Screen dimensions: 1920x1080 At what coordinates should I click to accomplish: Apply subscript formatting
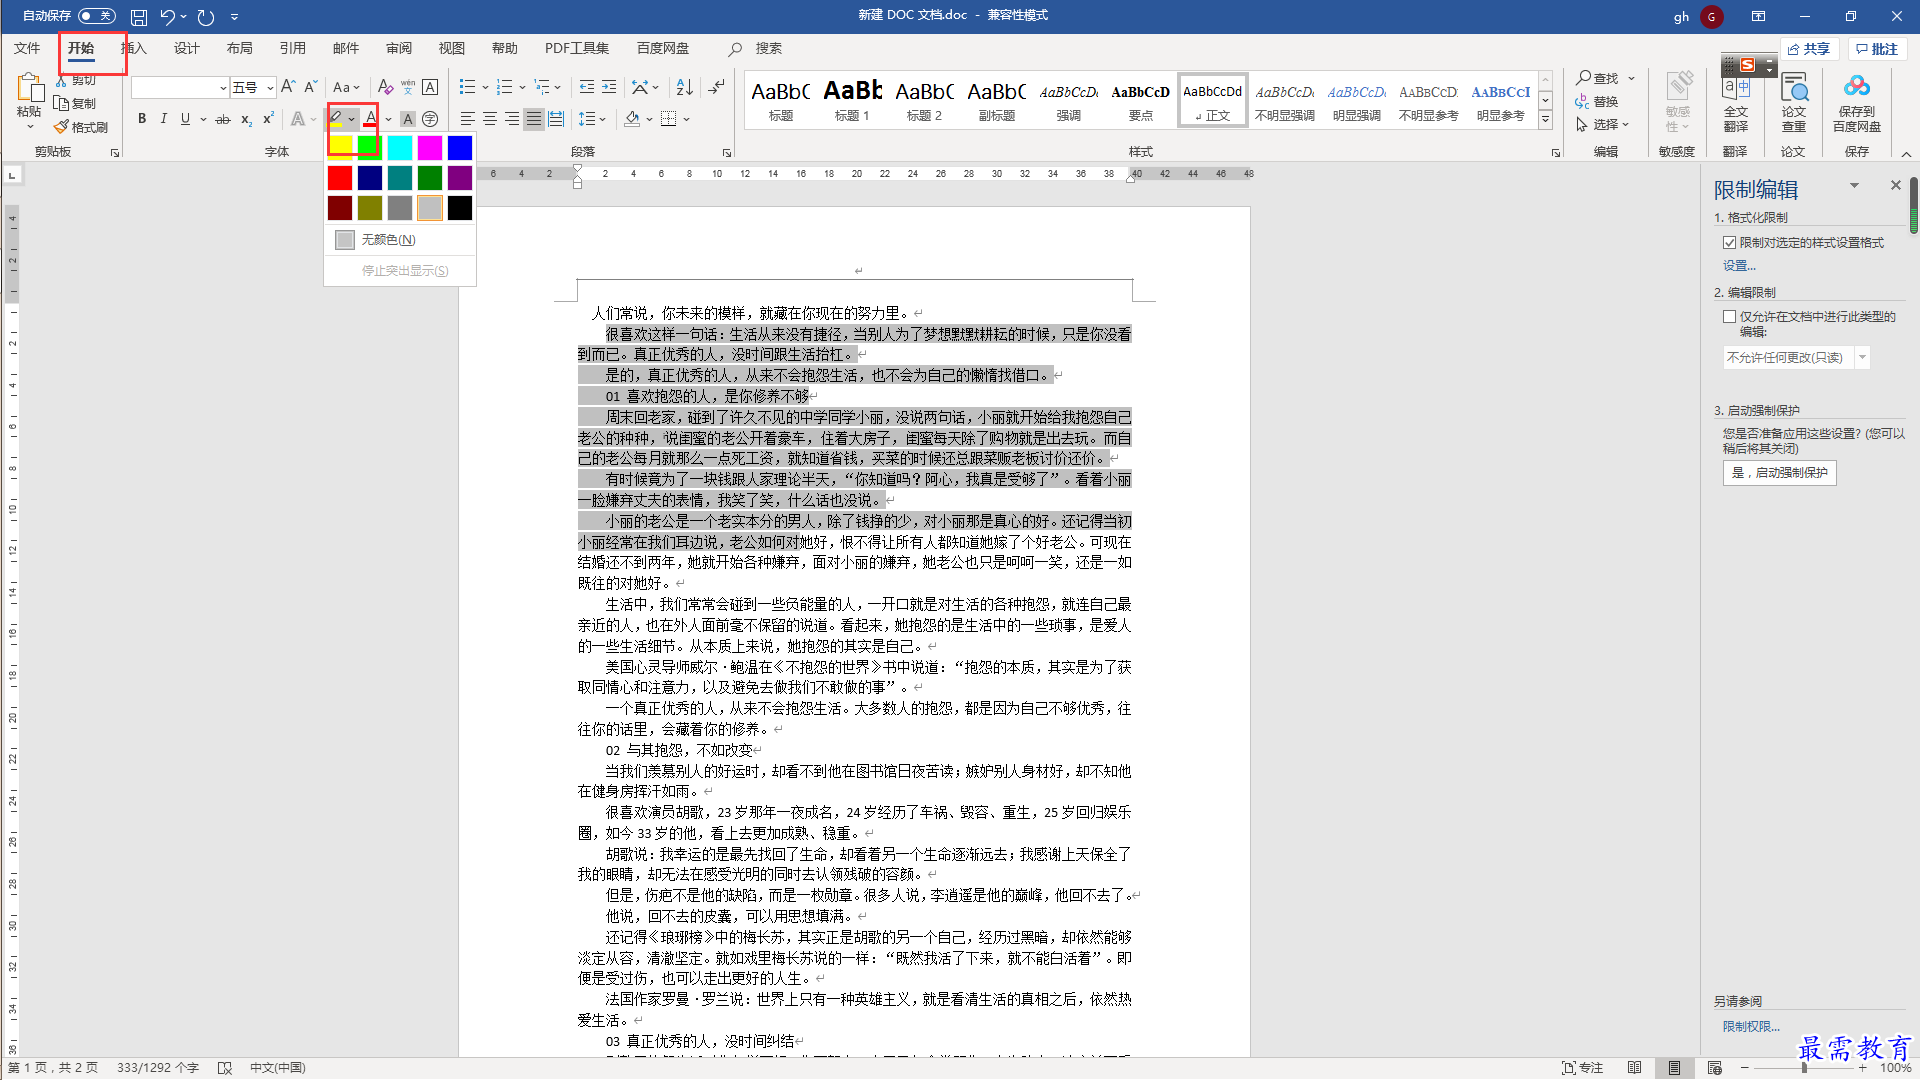(246, 119)
